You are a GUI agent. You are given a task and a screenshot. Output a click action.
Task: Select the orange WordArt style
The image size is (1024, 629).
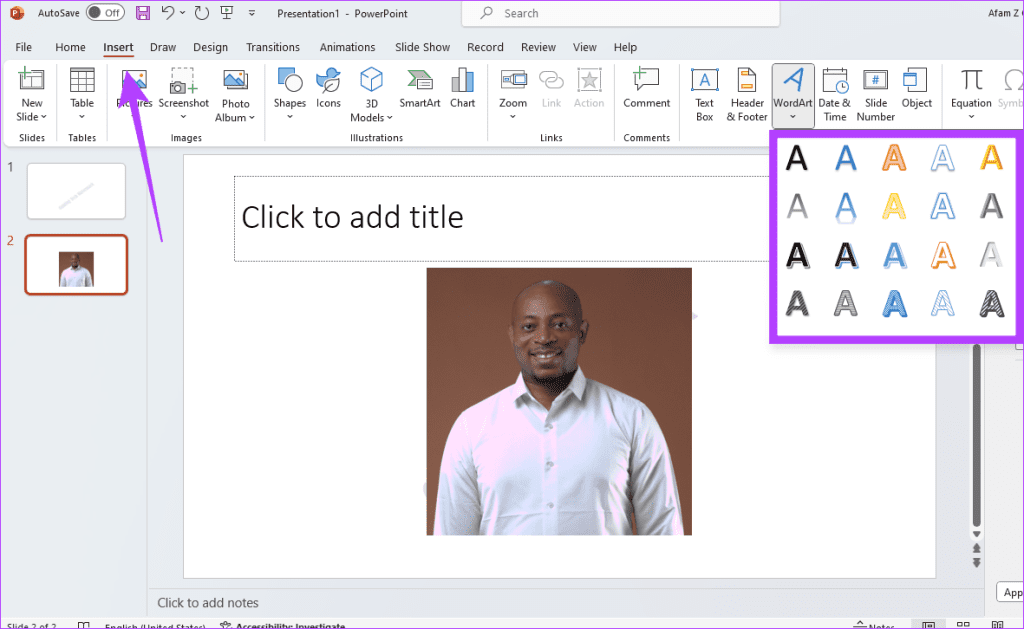click(894, 157)
